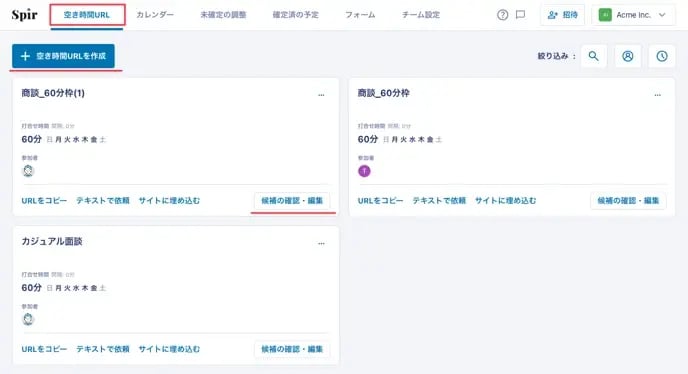Click the purple participant avatar

coord(364,171)
